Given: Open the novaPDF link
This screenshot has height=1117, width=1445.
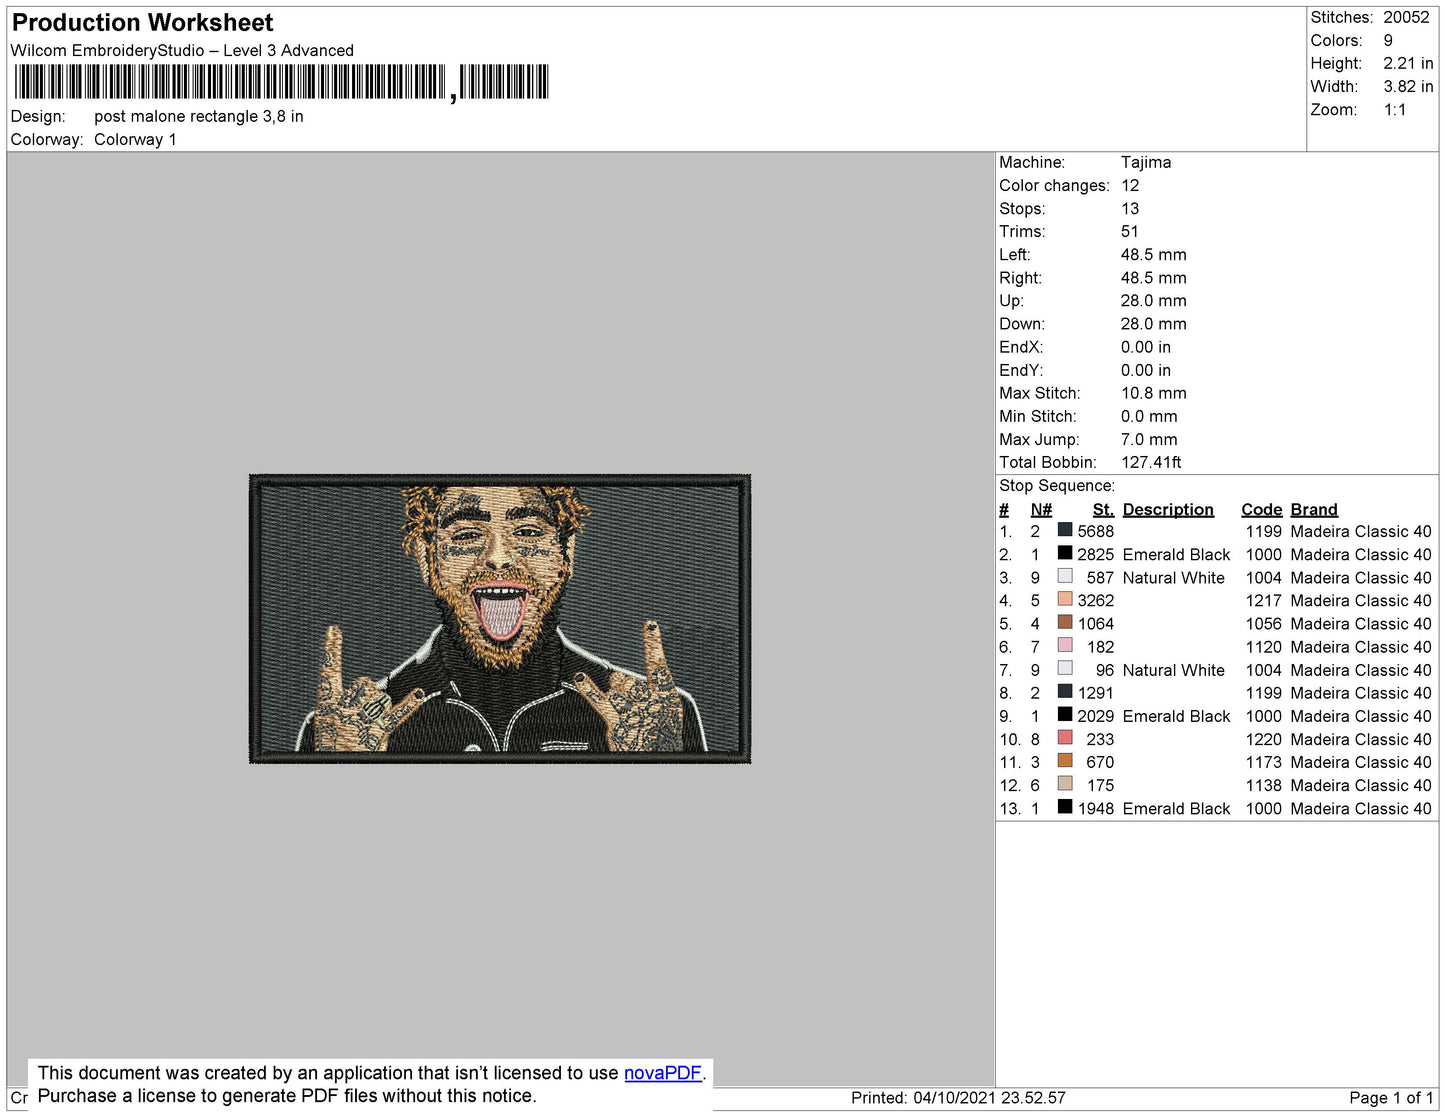Looking at the screenshot, I should 663,1073.
